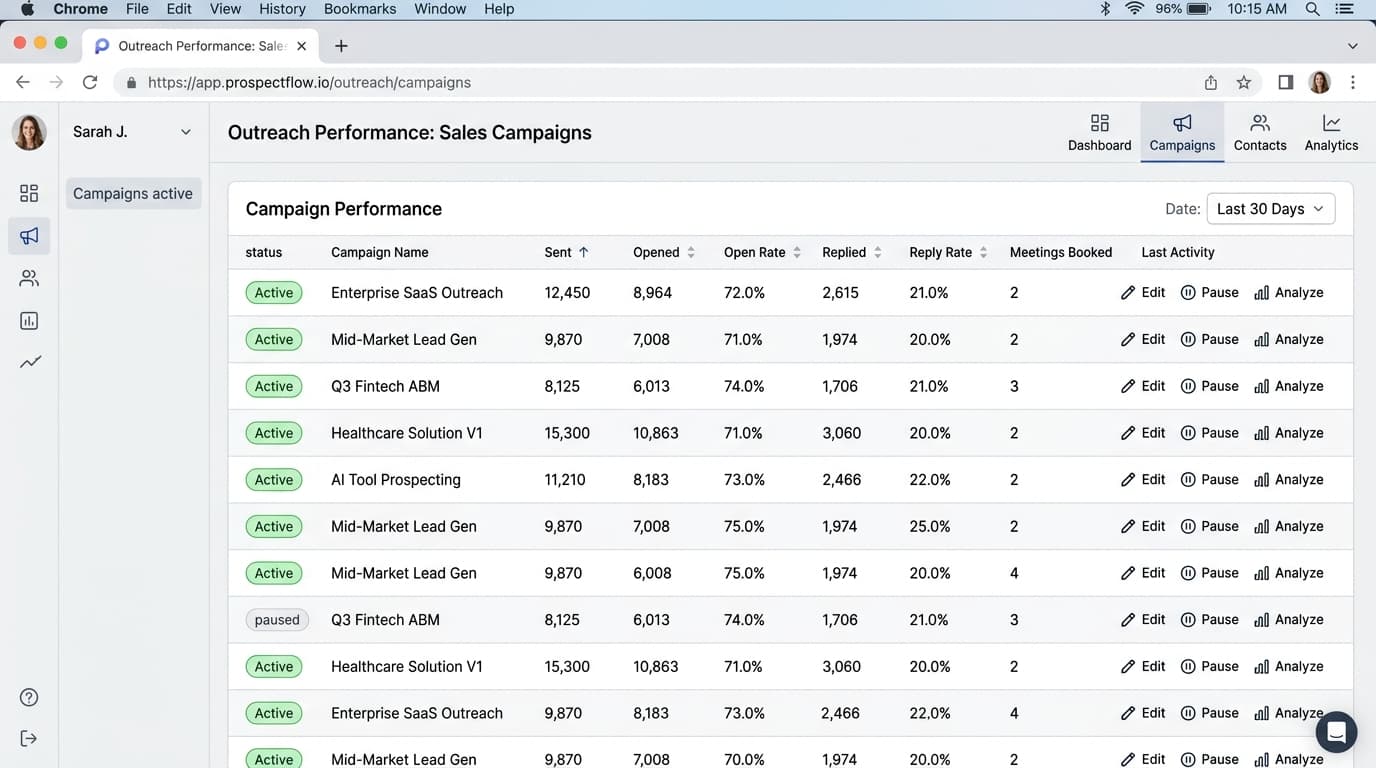Screen dimensions: 1376x768
Task: Click the 12,450 sent value
Action: point(567,293)
